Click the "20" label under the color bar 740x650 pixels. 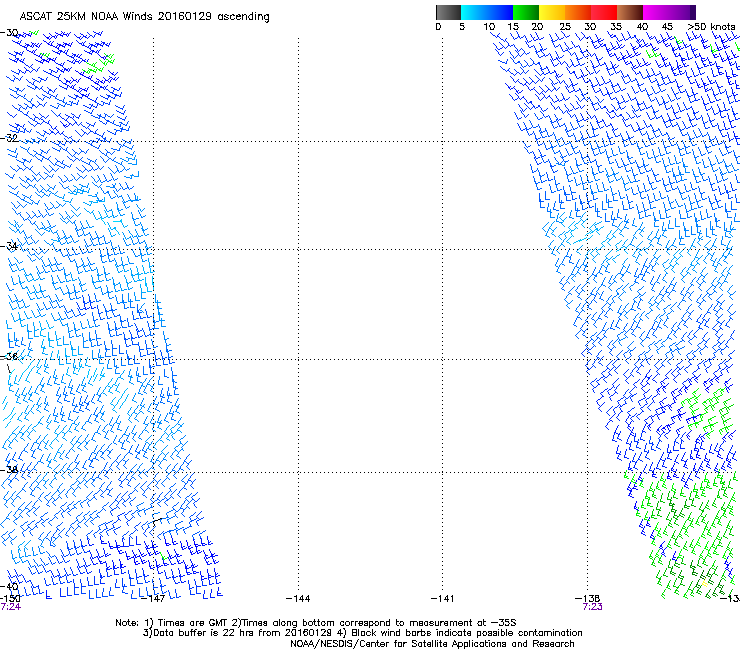pyautogui.click(x=537, y=27)
